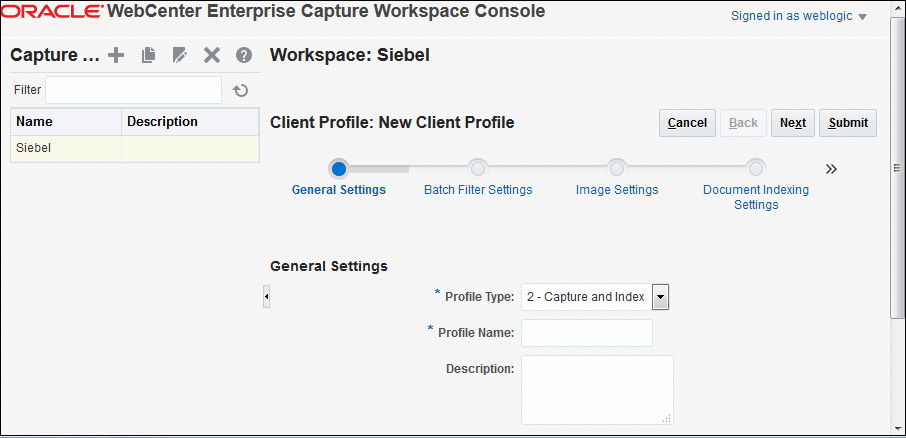Open the Profile Type dropdown
This screenshot has width=906, height=438.
coord(660,297)
